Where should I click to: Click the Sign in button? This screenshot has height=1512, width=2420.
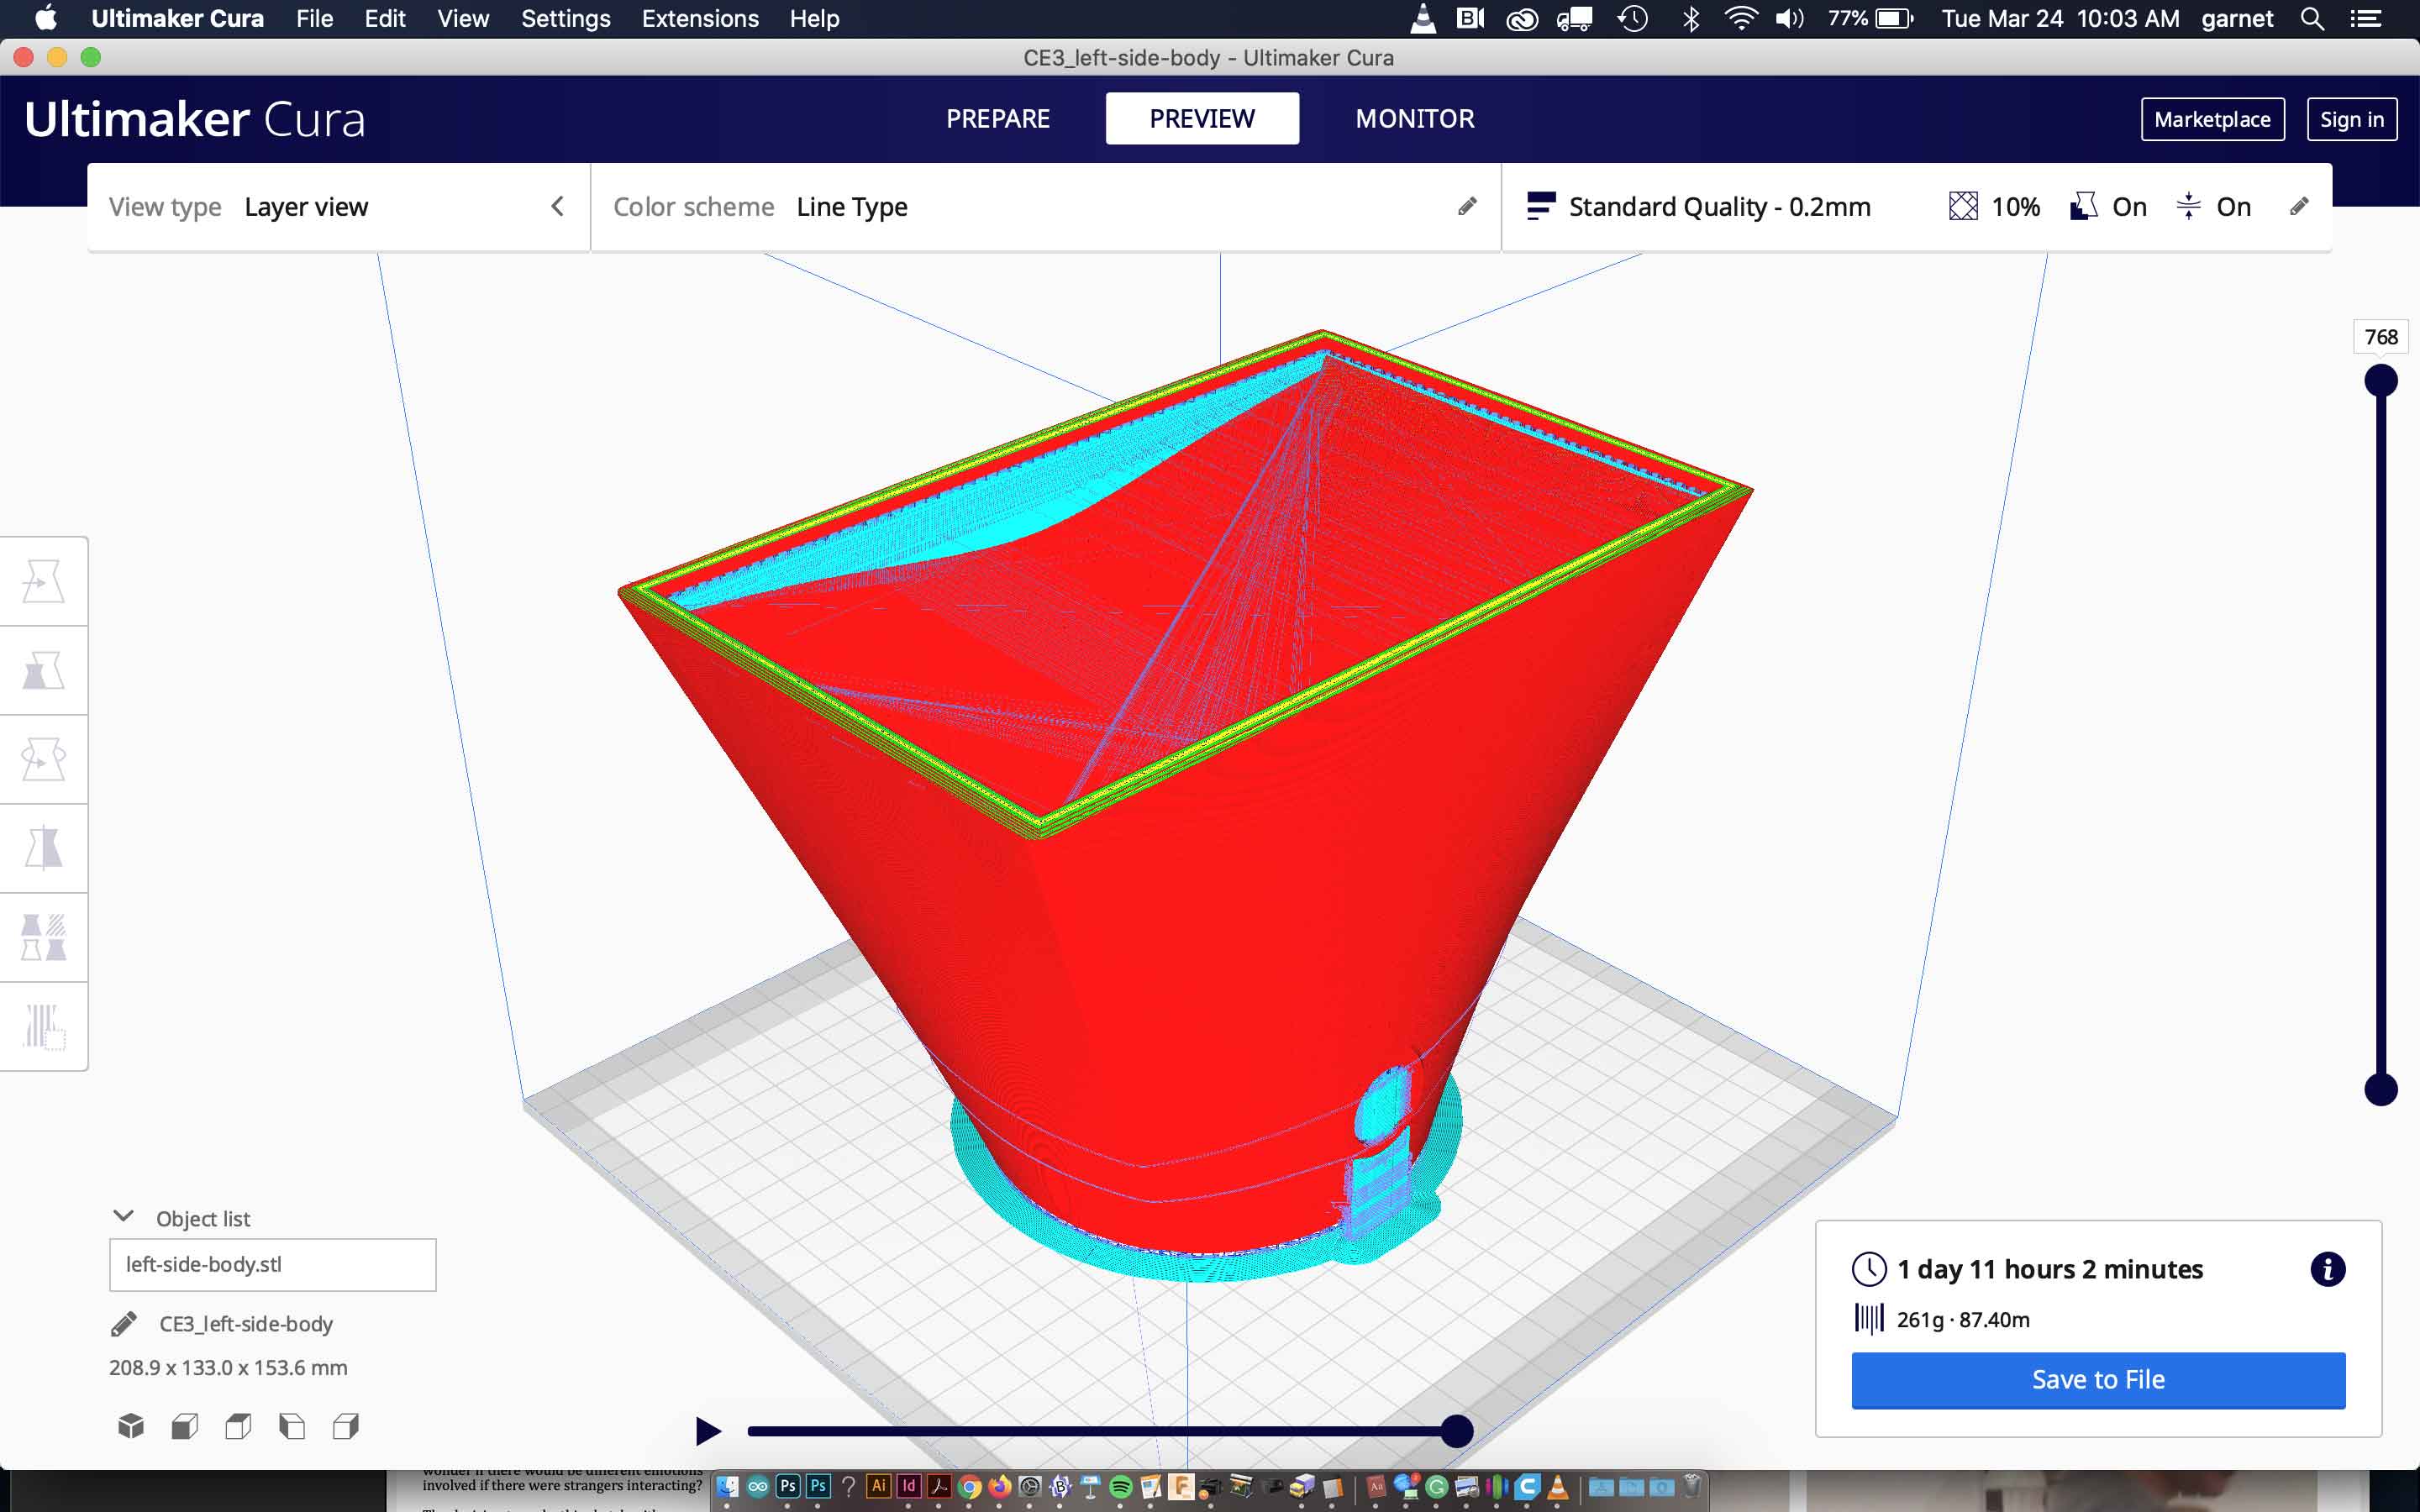[x=2351, y=119]
